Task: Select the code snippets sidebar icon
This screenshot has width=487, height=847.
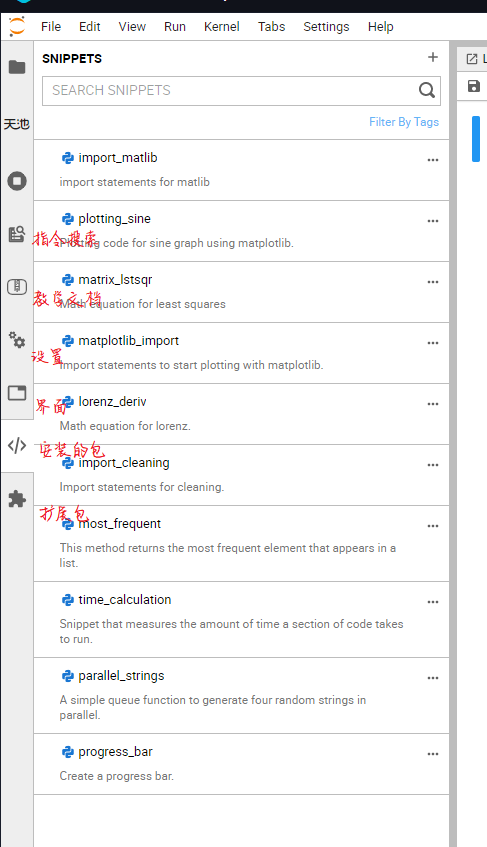Action: pos(17,446)
